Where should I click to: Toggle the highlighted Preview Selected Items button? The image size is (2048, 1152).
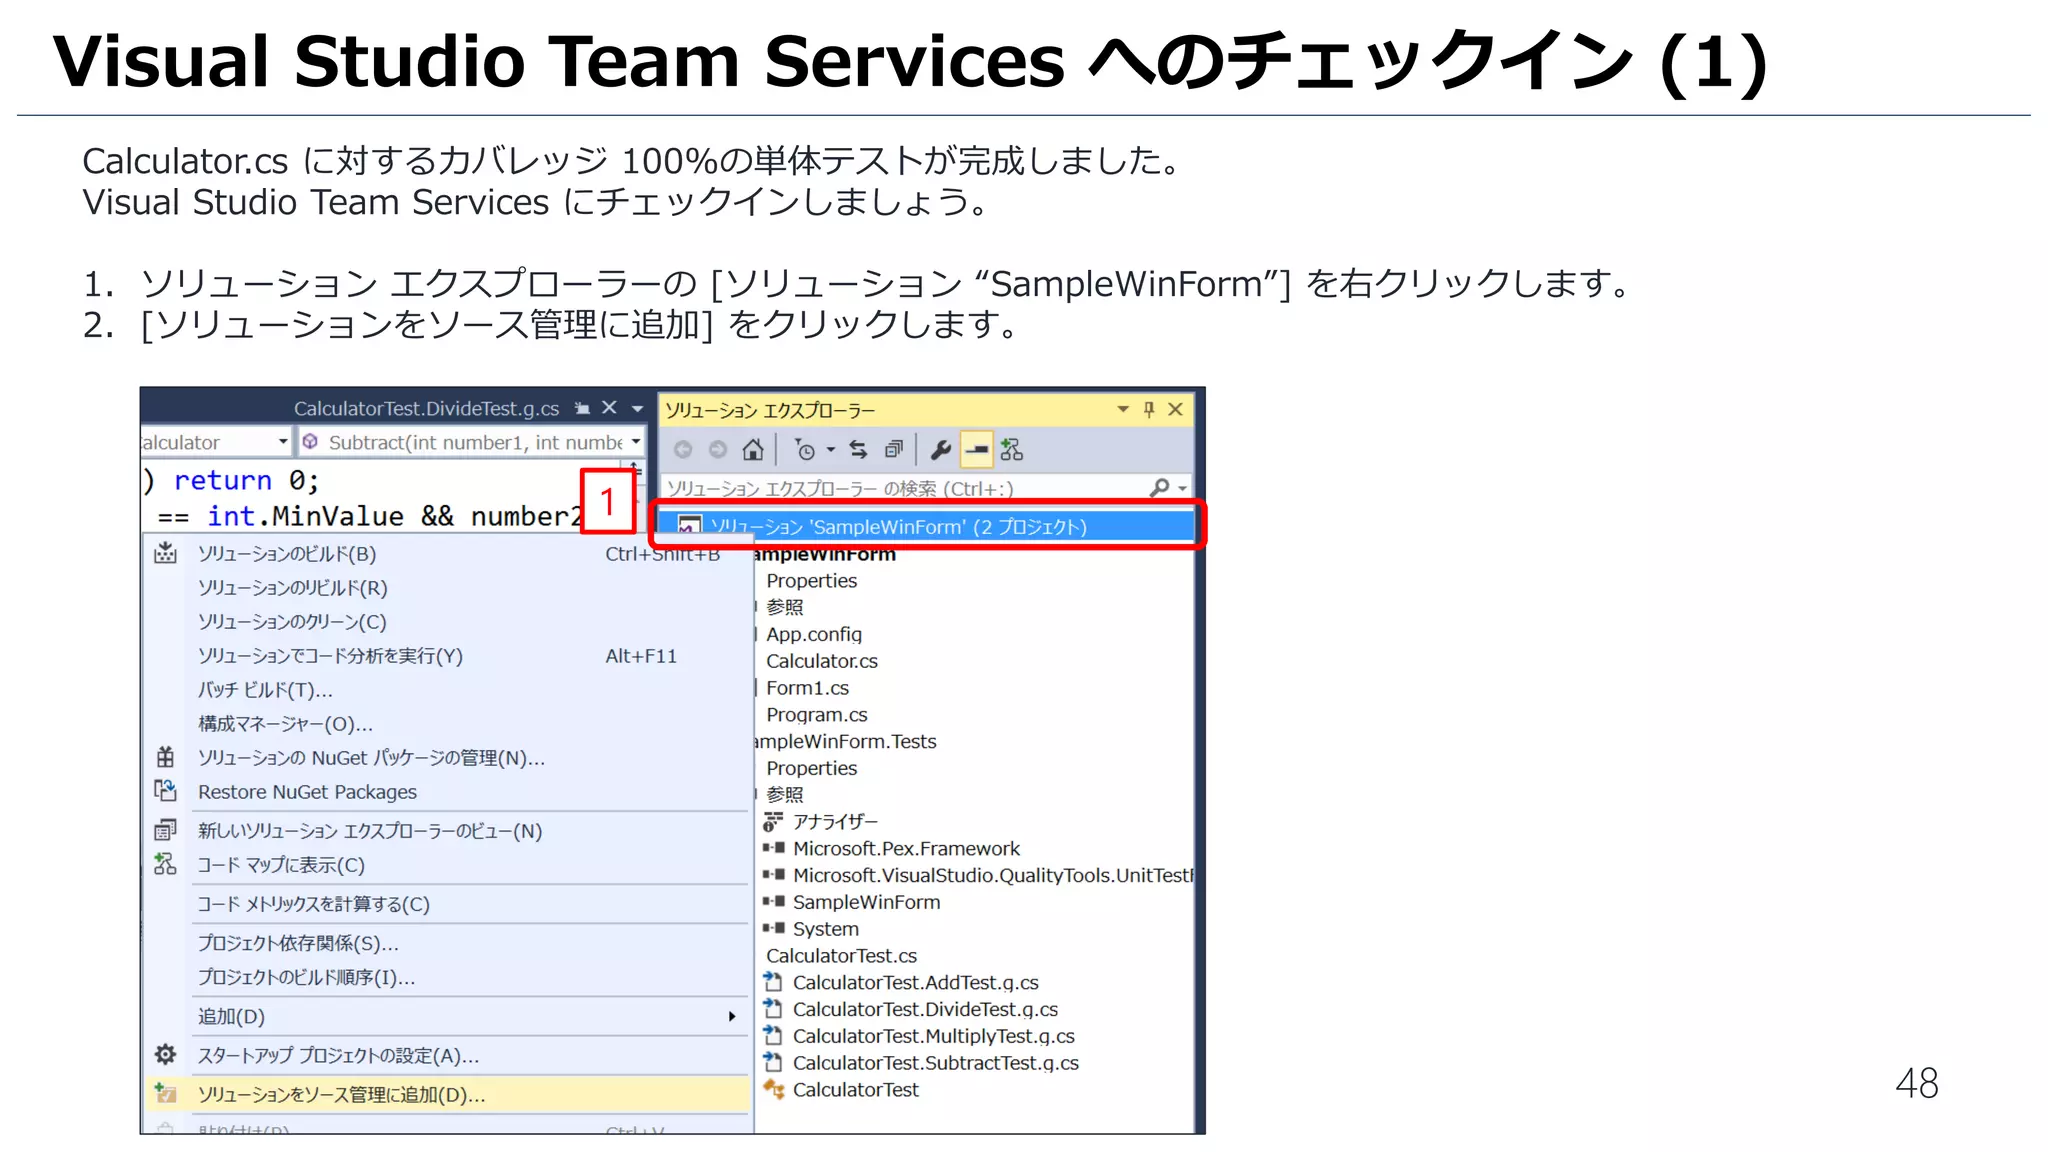point(976,450)
